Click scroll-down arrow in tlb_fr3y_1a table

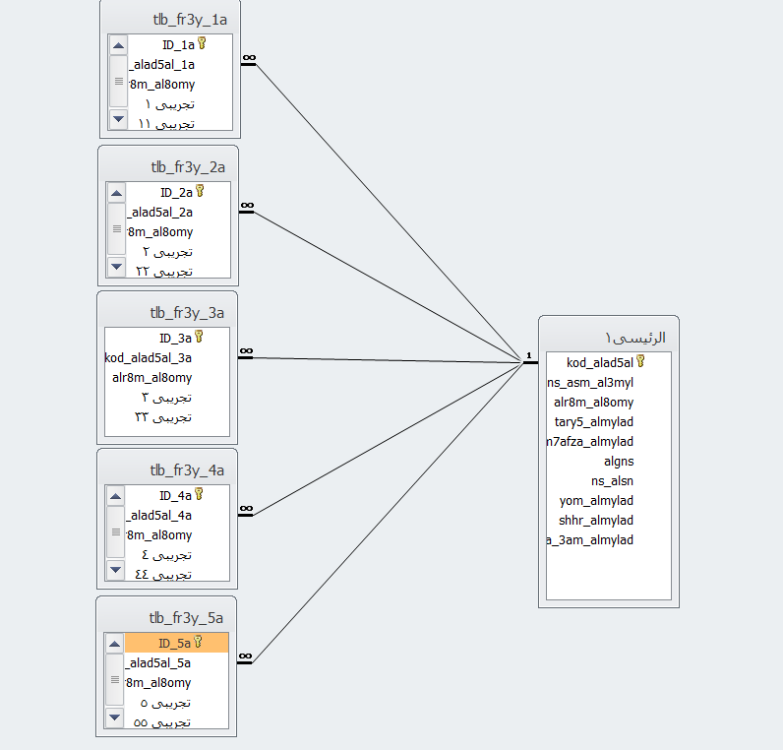click(118, 119)
